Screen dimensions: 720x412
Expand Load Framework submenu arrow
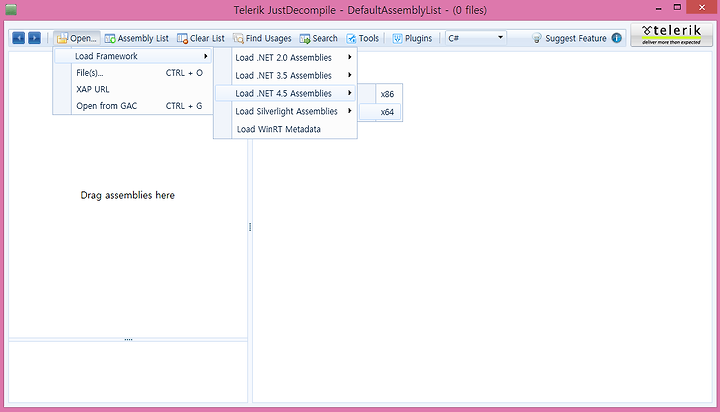point(205,56)
